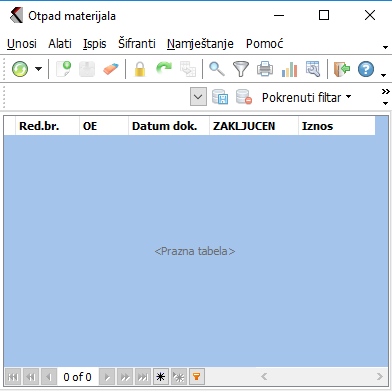Click the copy documents icon
The width and height of the screenshot is (392, 391).
[188, 69]
